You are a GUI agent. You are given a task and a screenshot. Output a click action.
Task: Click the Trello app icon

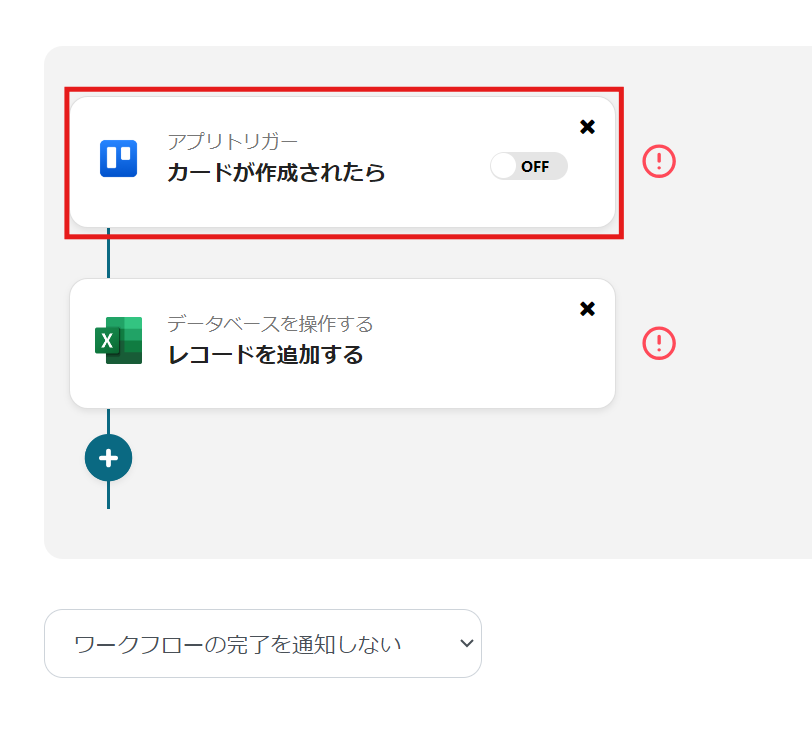(118, 159)
